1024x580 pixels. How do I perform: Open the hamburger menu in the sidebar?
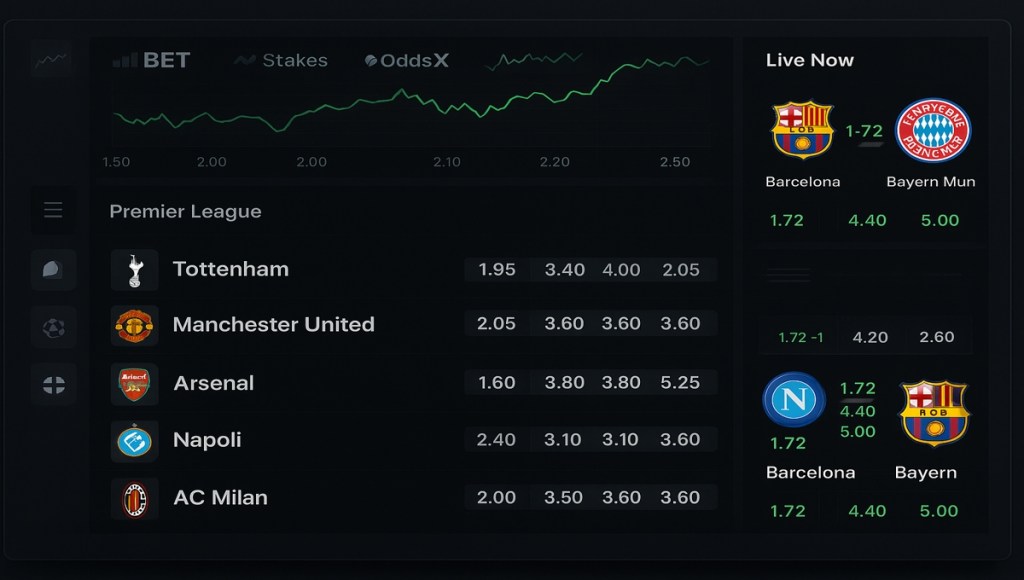click(52, 210)
